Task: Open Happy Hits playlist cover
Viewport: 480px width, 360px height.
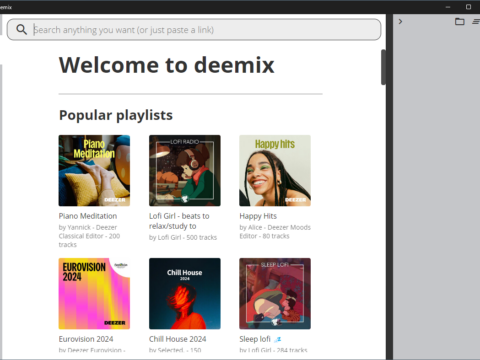Action: (275, 171)
